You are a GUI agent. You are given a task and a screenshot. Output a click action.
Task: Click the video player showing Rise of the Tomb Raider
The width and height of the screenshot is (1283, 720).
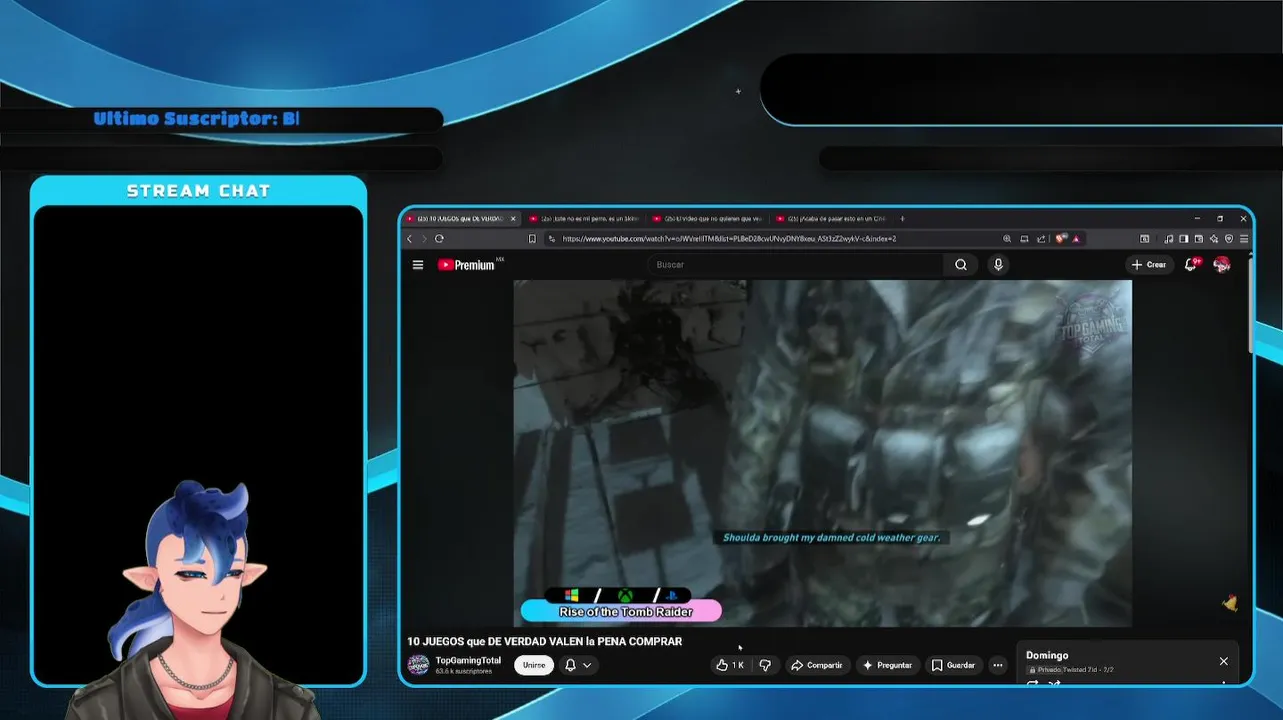point(822,453)
